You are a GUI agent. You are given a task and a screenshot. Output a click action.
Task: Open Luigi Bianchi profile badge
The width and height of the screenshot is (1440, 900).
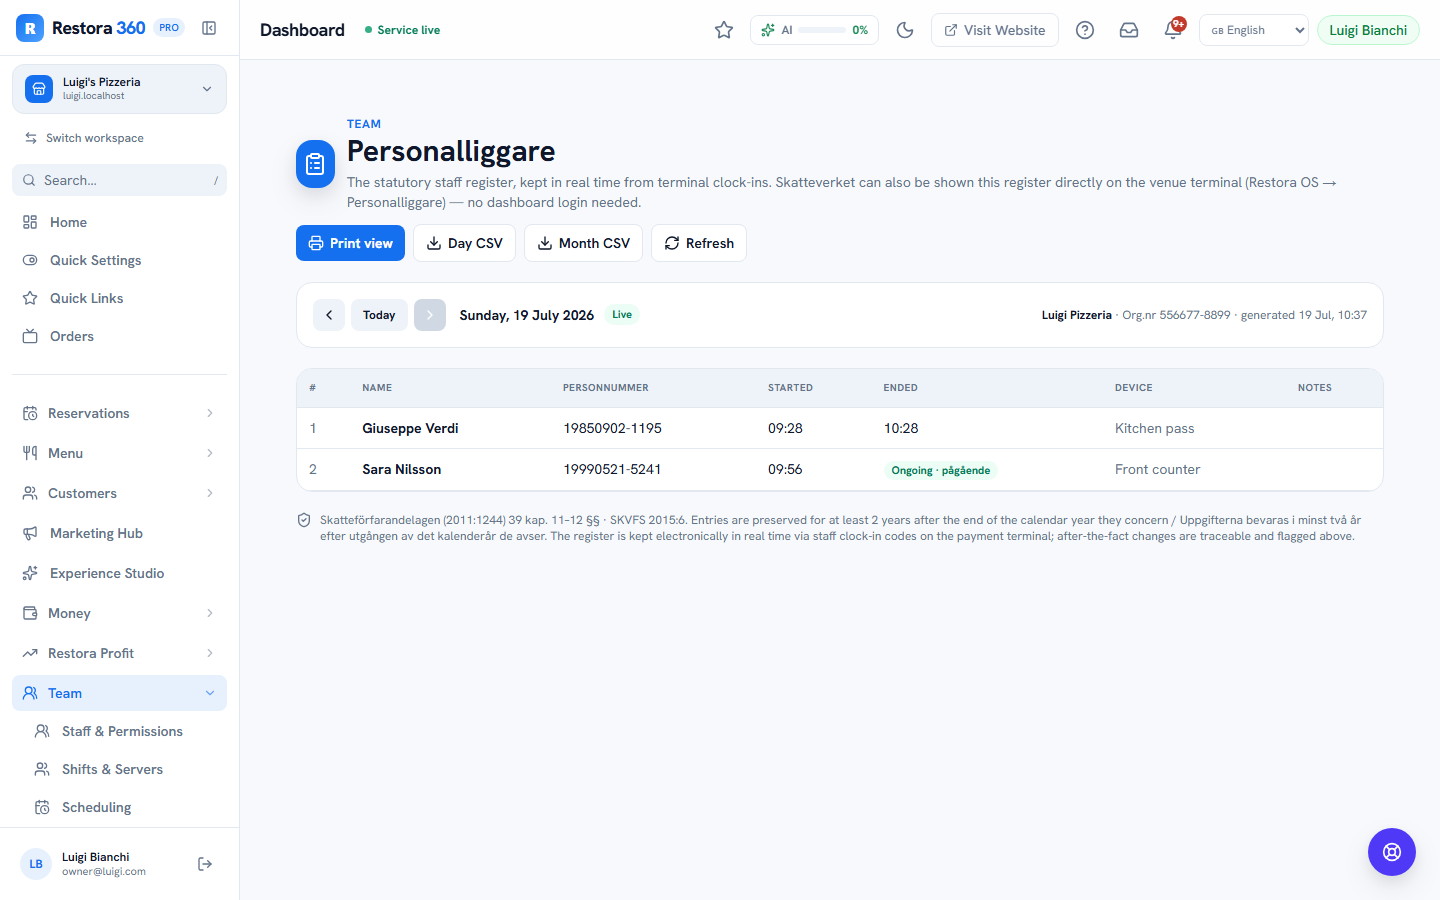tap(1368, 30)
